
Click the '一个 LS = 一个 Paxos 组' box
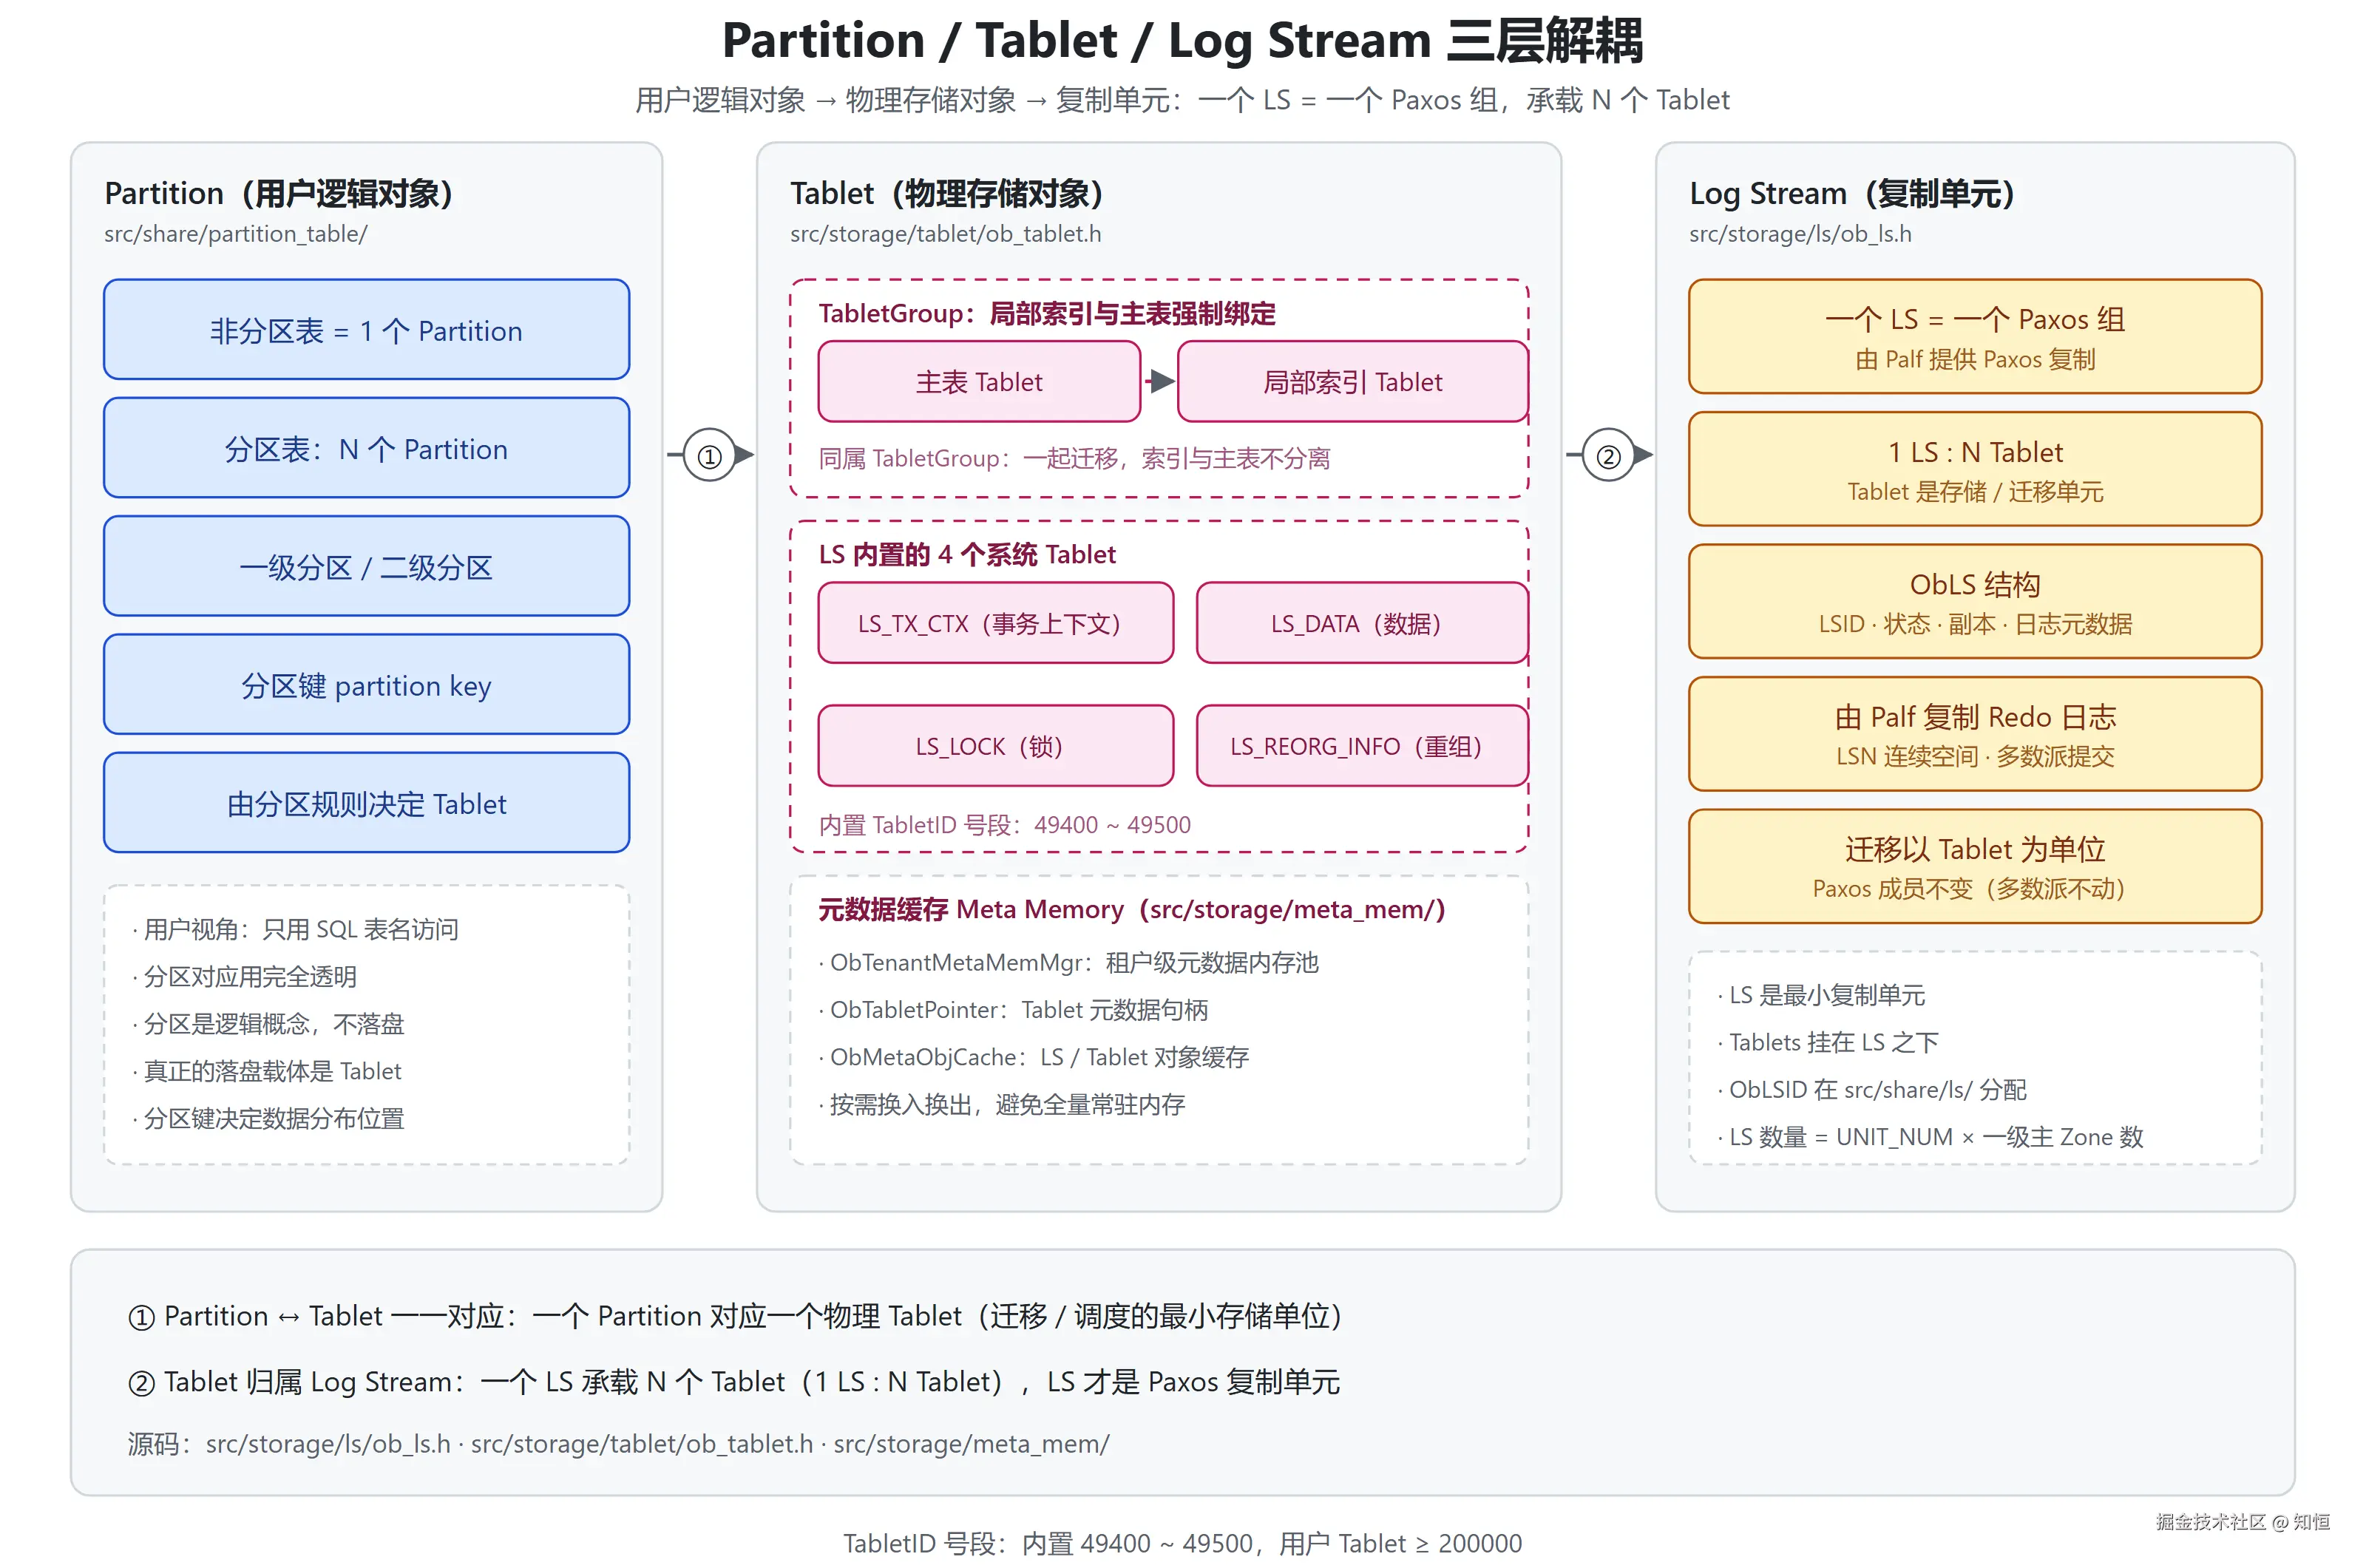tap(1975, 337)
